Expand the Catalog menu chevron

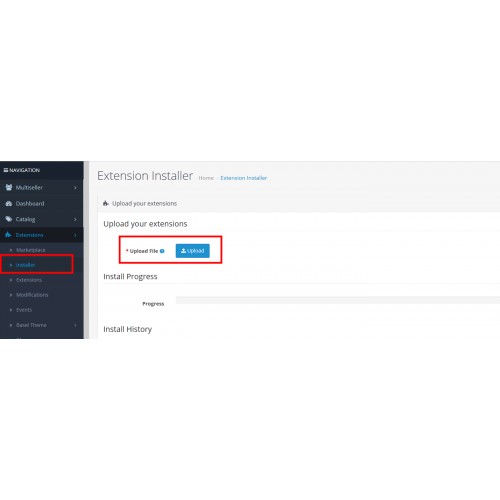(75, 219)
